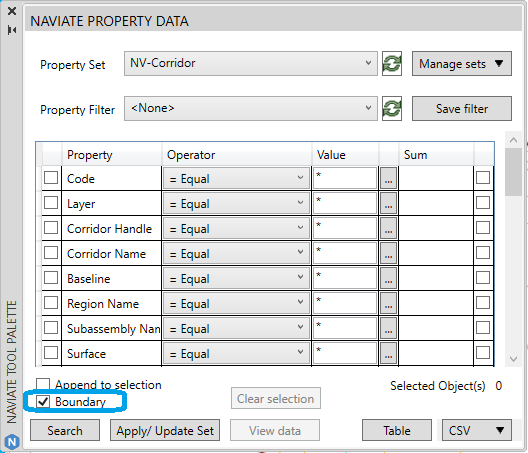The image size is (528, 453).
Task: Open value picker for Baseline row
Action: point(389,278)
